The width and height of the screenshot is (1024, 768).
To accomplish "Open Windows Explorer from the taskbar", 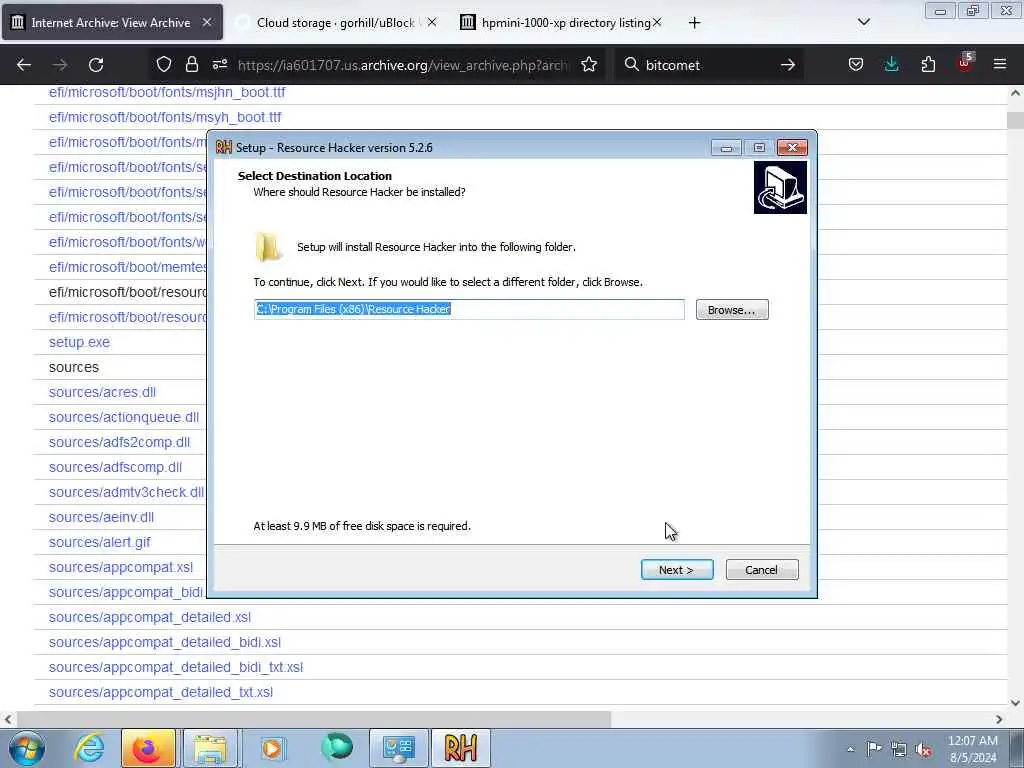I will 210,748.
